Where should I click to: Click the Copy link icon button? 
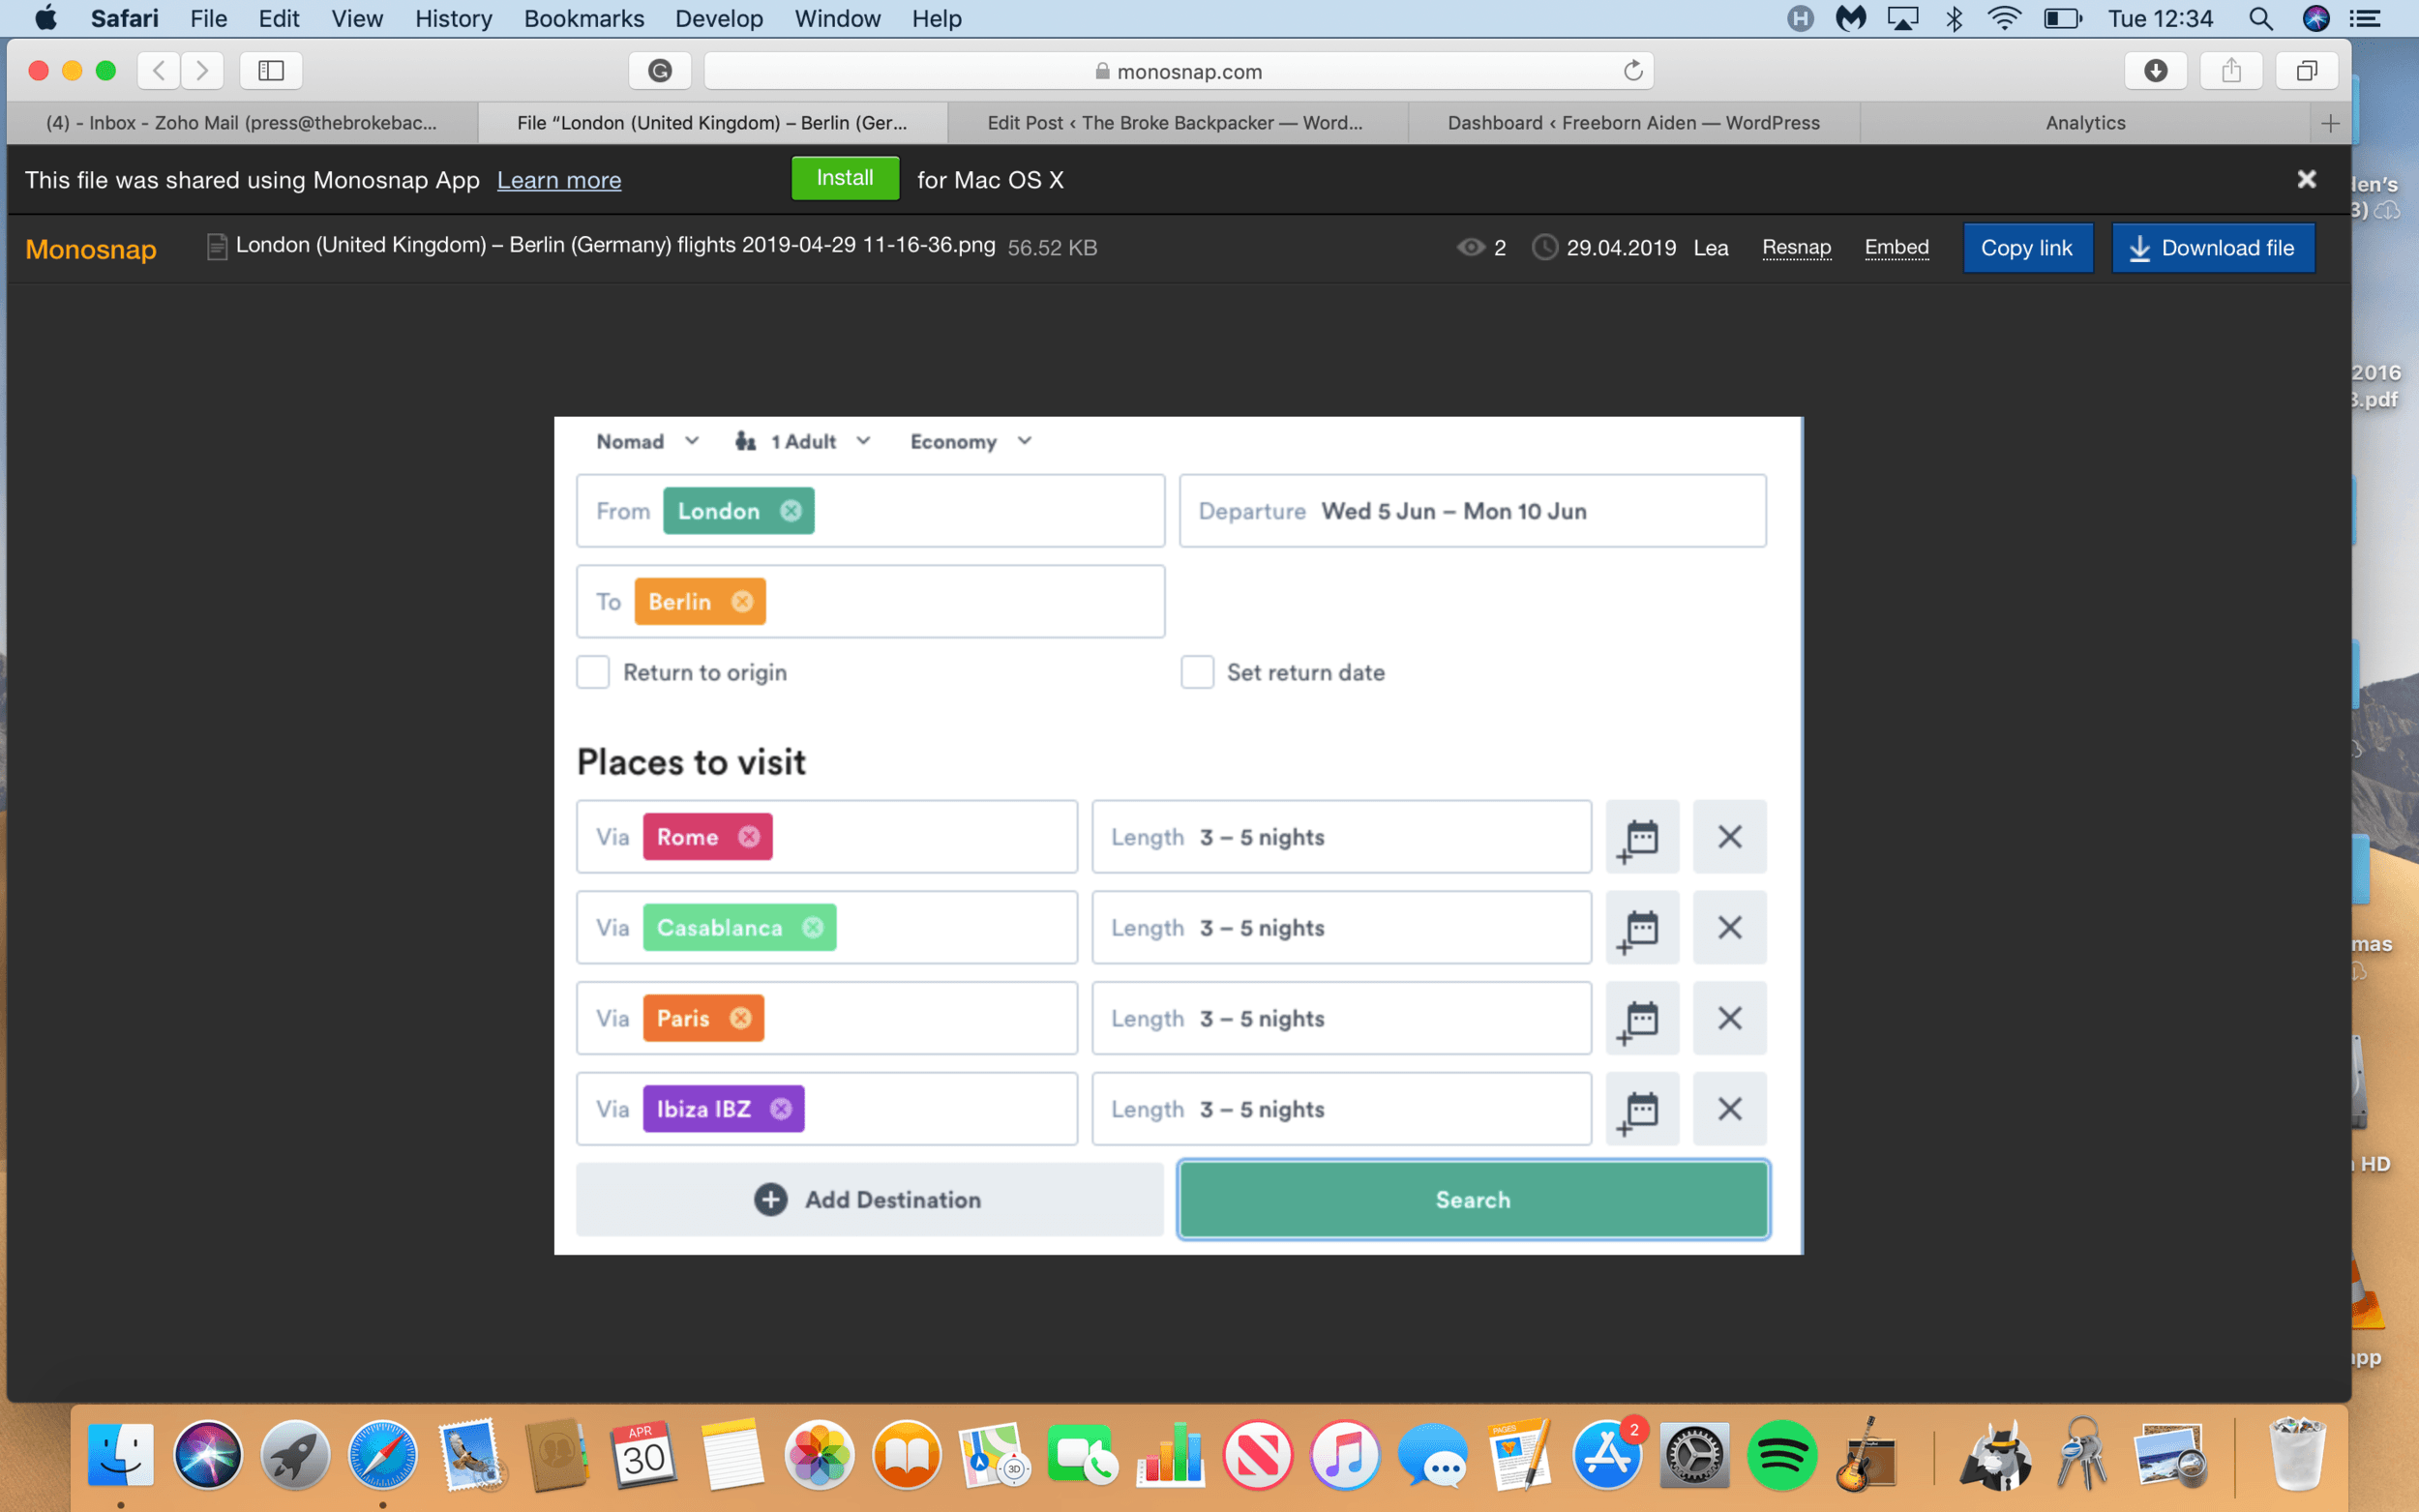pos(2025,248)
